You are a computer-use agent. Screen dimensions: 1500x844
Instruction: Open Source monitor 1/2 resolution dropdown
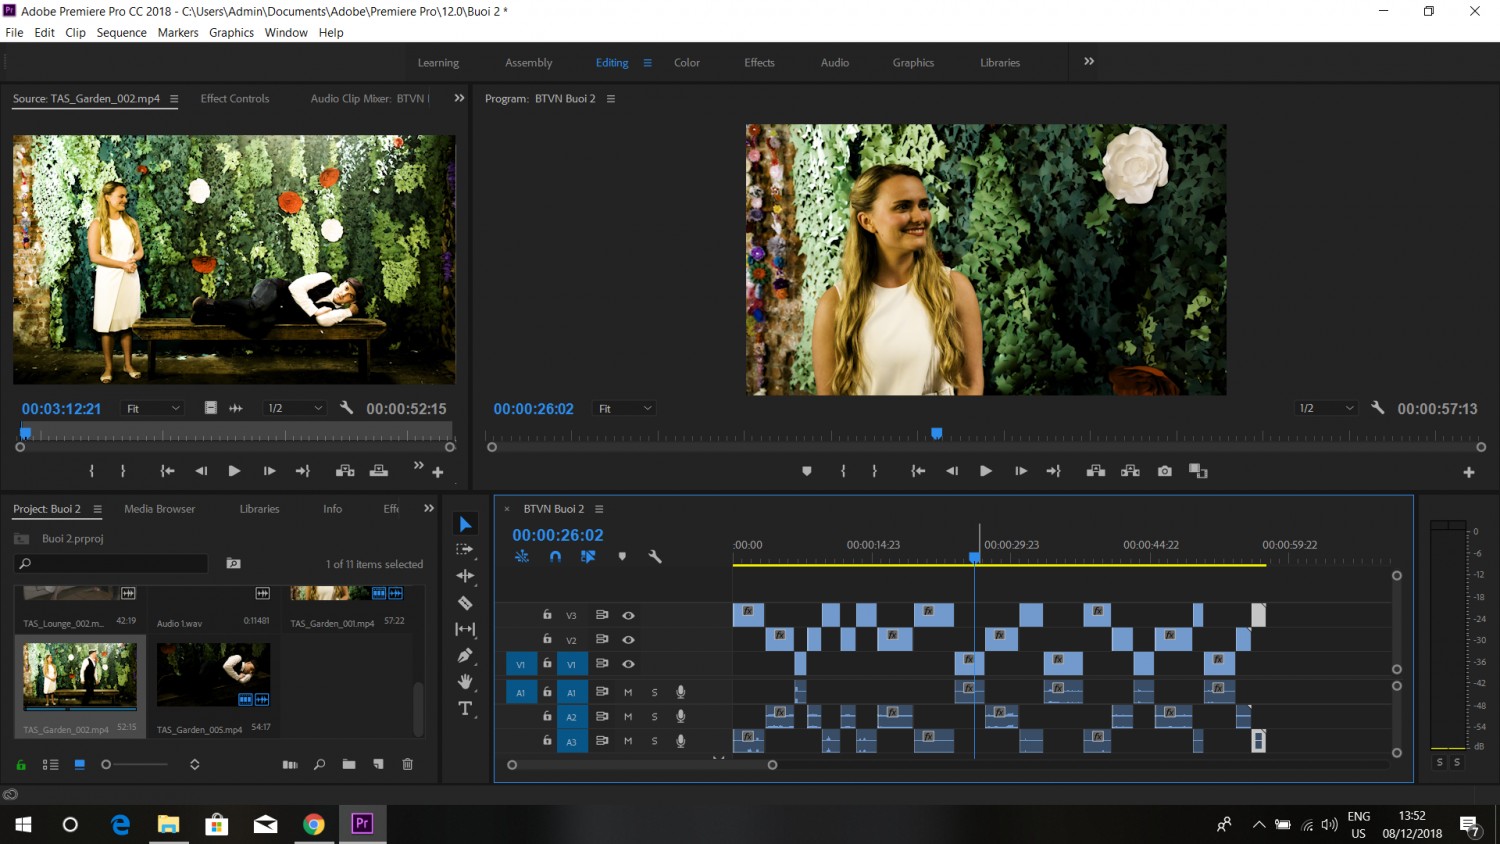pyautogui.click(x=296, y=408)
